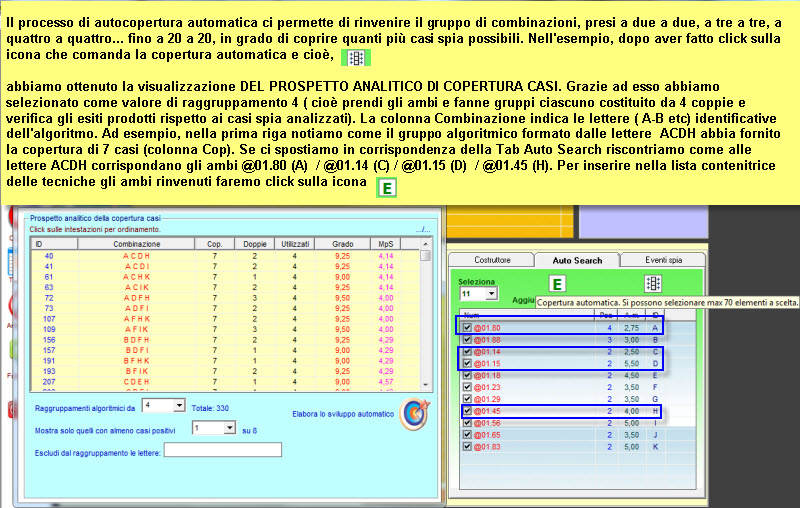Select row ID 109 combination A F I K
The width and height of the screenshot is (800, 508).
tap(226, 329)
